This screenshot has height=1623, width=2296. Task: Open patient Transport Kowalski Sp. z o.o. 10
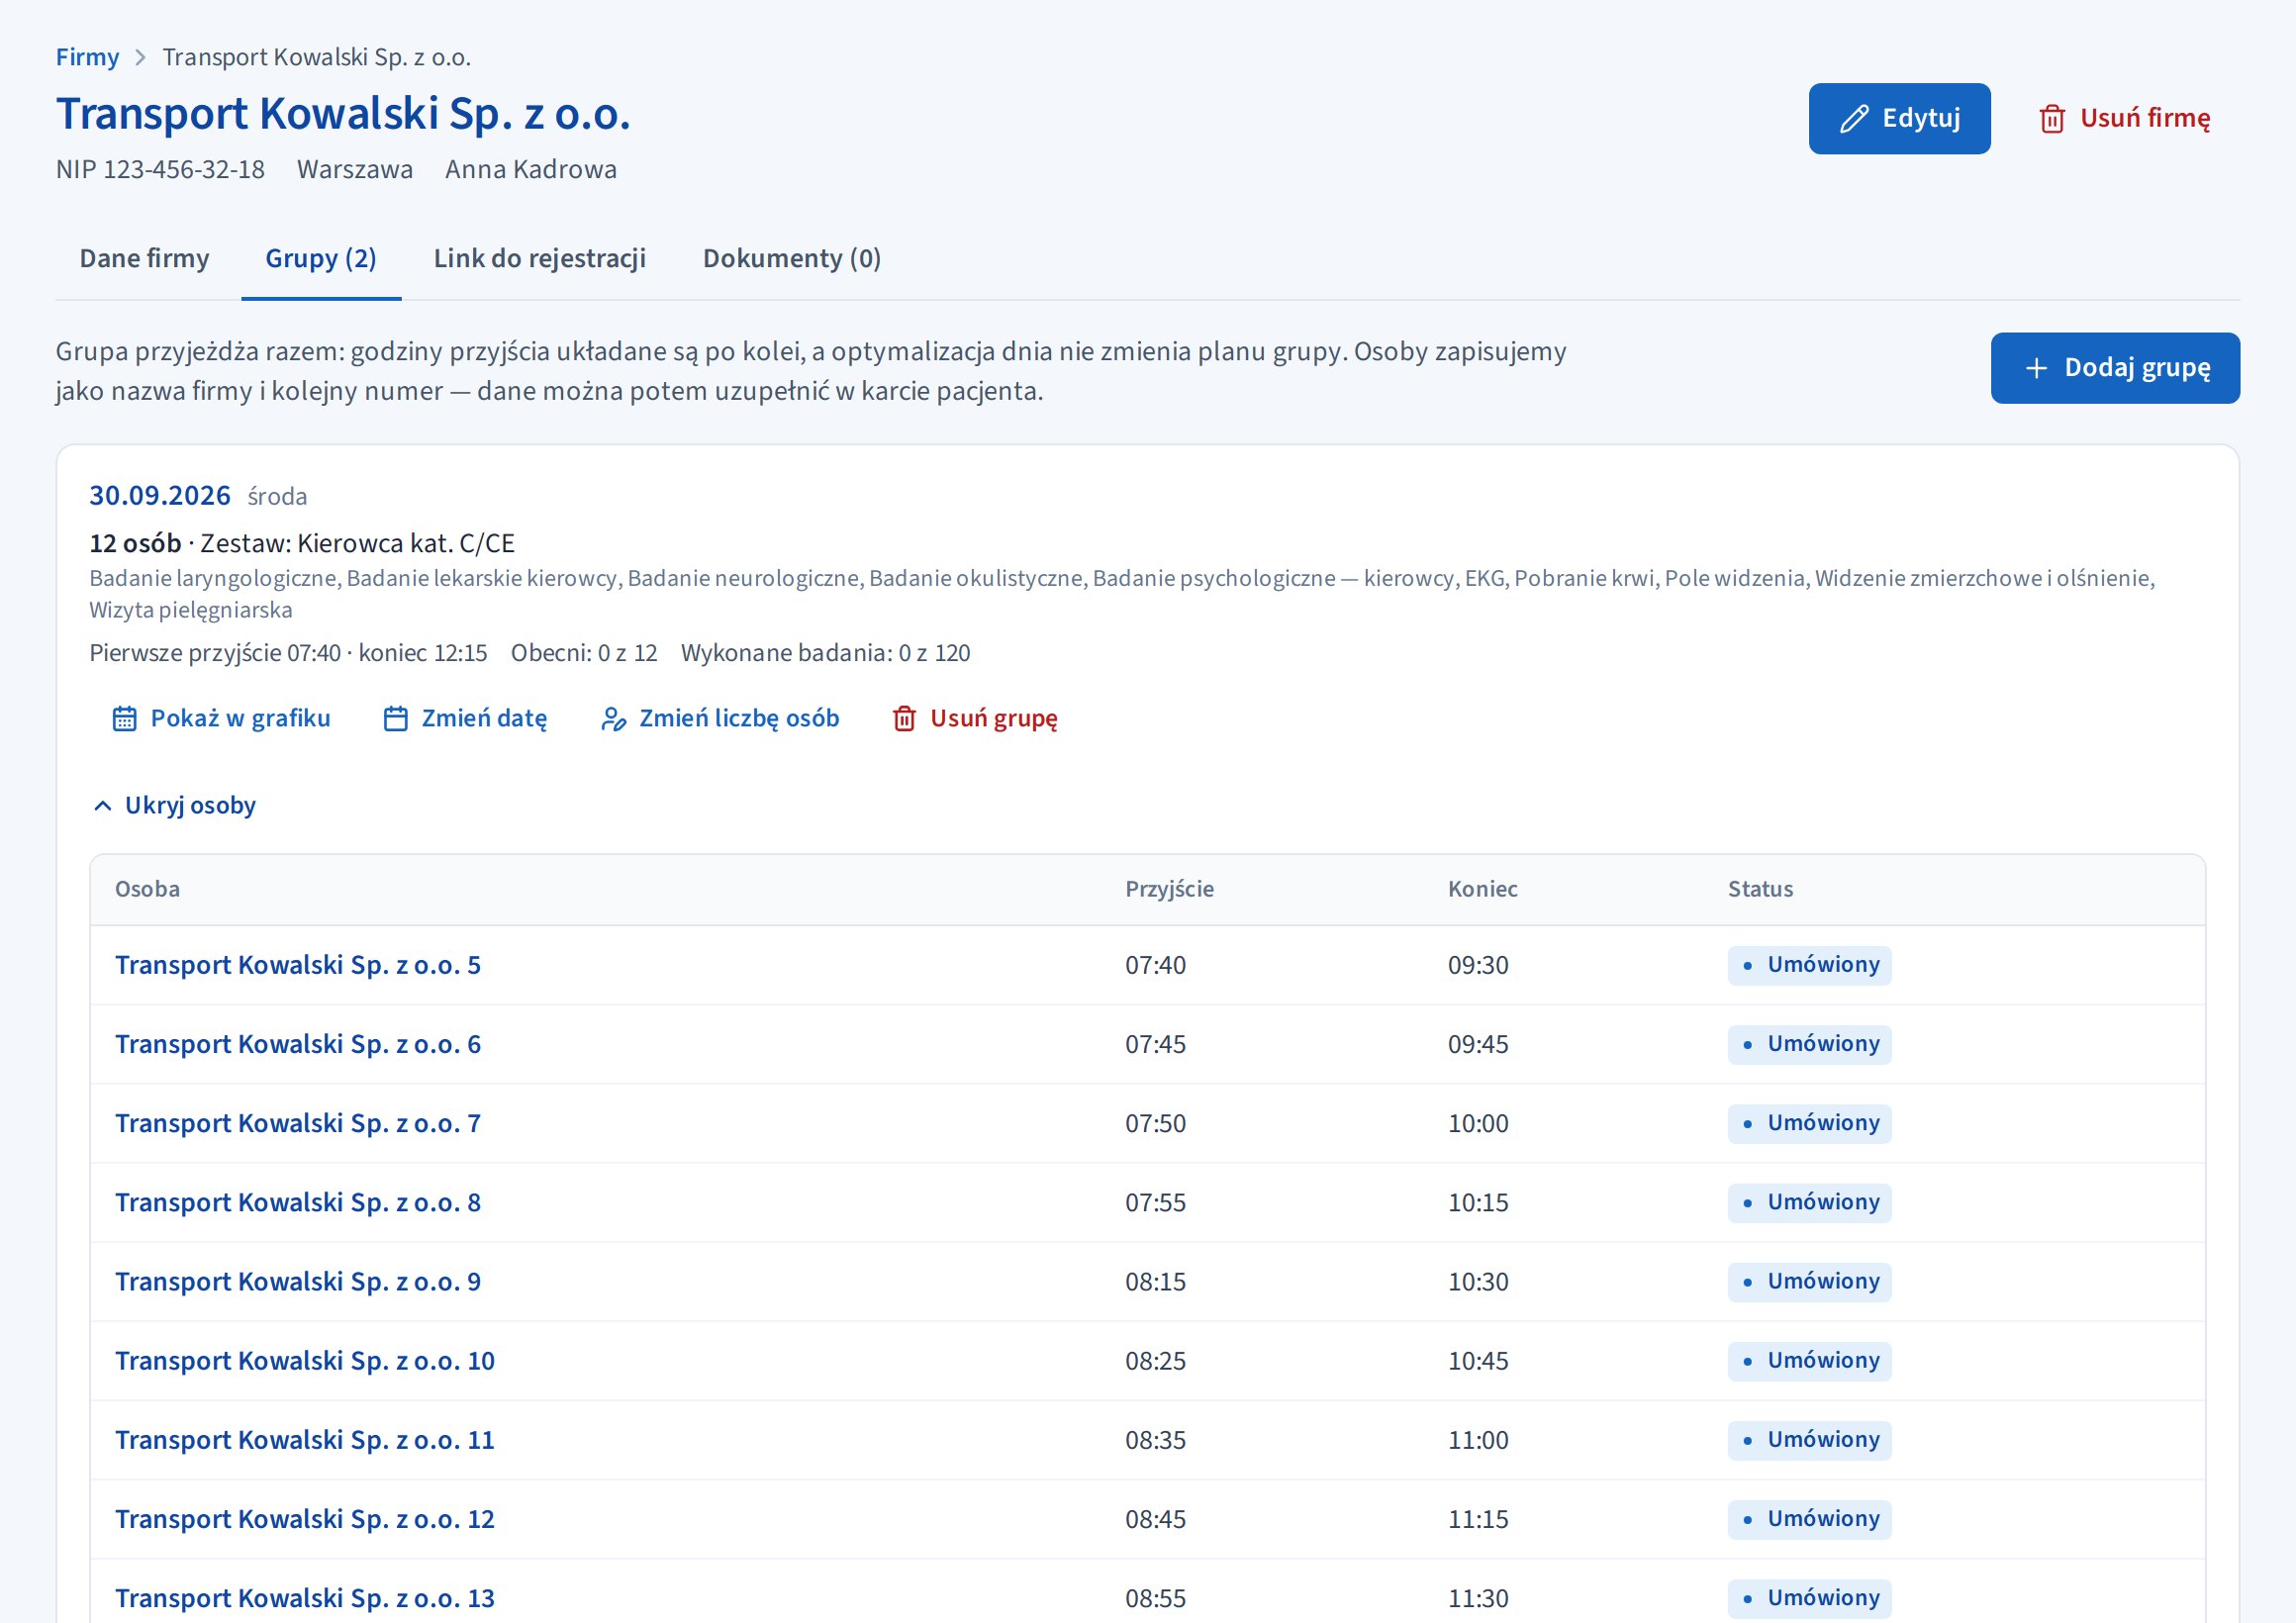tap(305, 1361)
